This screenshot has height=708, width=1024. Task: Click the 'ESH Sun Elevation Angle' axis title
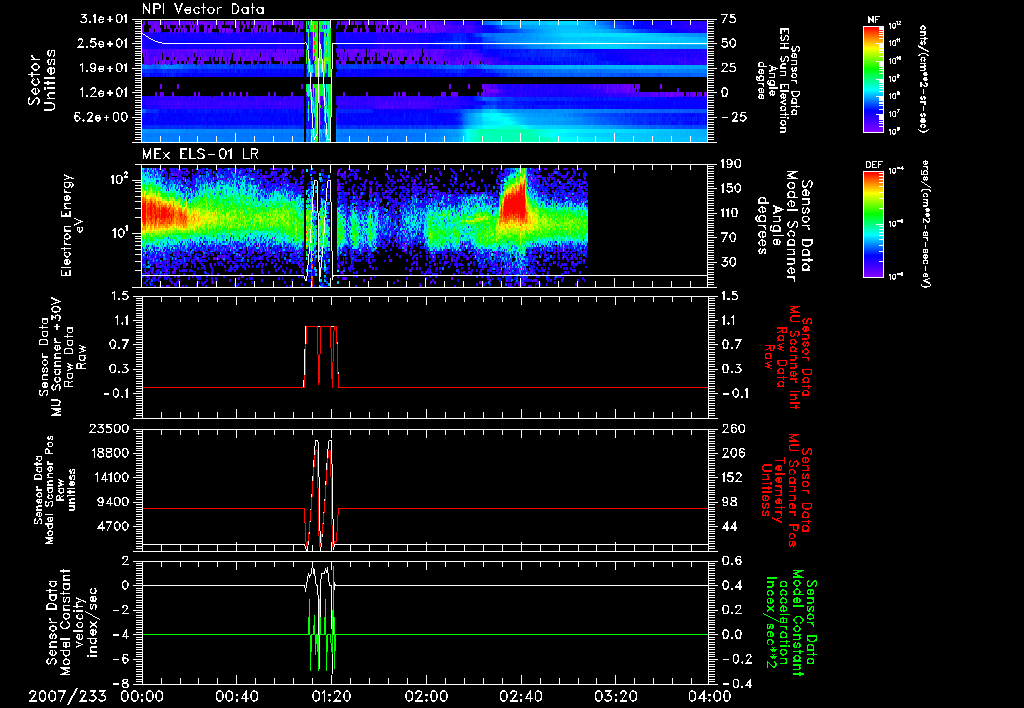(776, 80)
